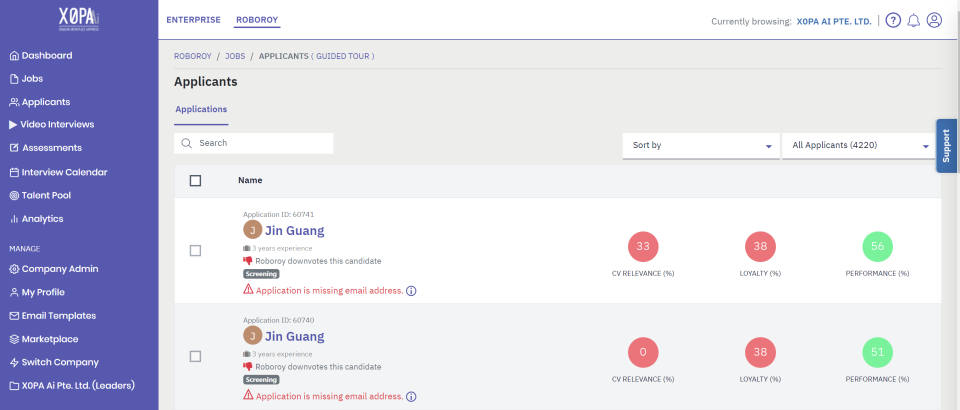Click performance score 56 green circle
Viewport: 960px width, 410px height.
pyautogui.click(x=877, y=247)
